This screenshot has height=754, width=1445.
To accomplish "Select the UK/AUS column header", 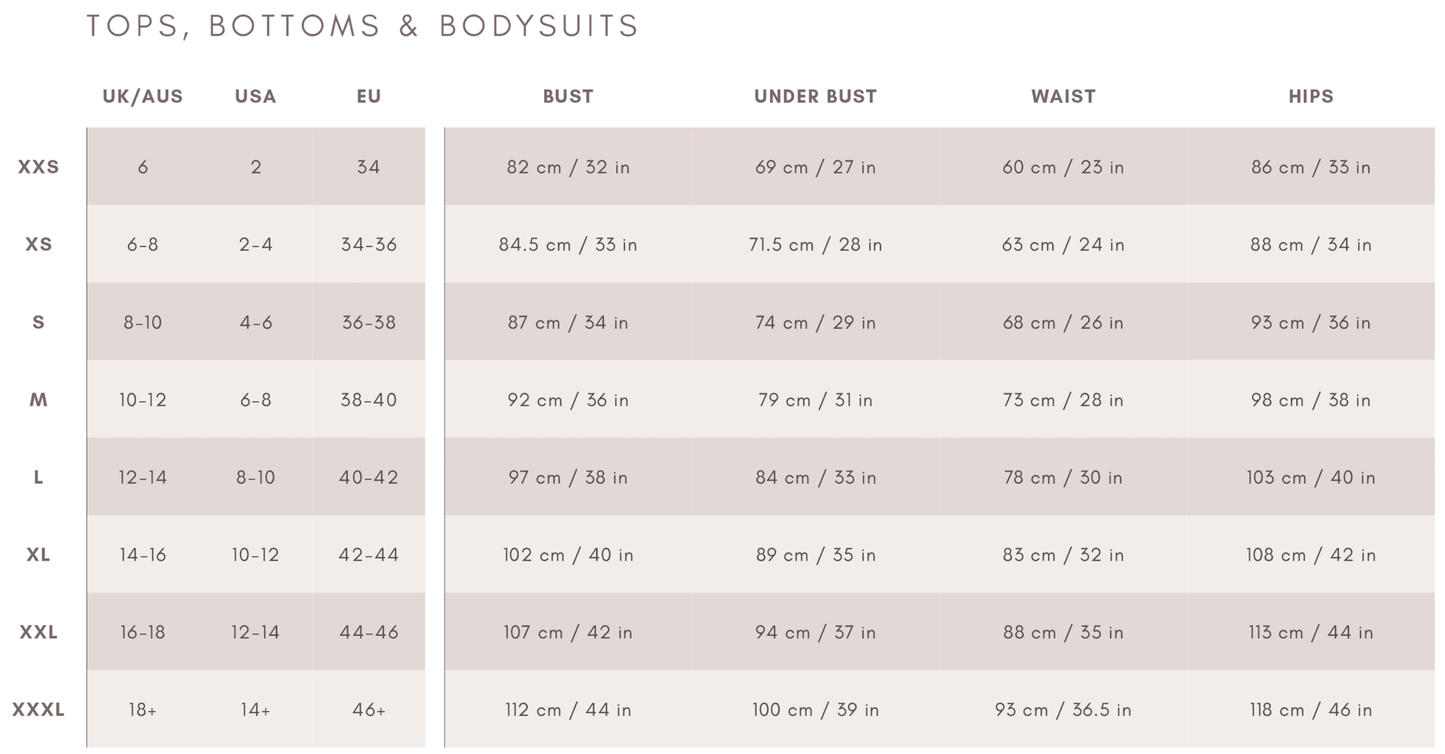I will coord(143,97).
